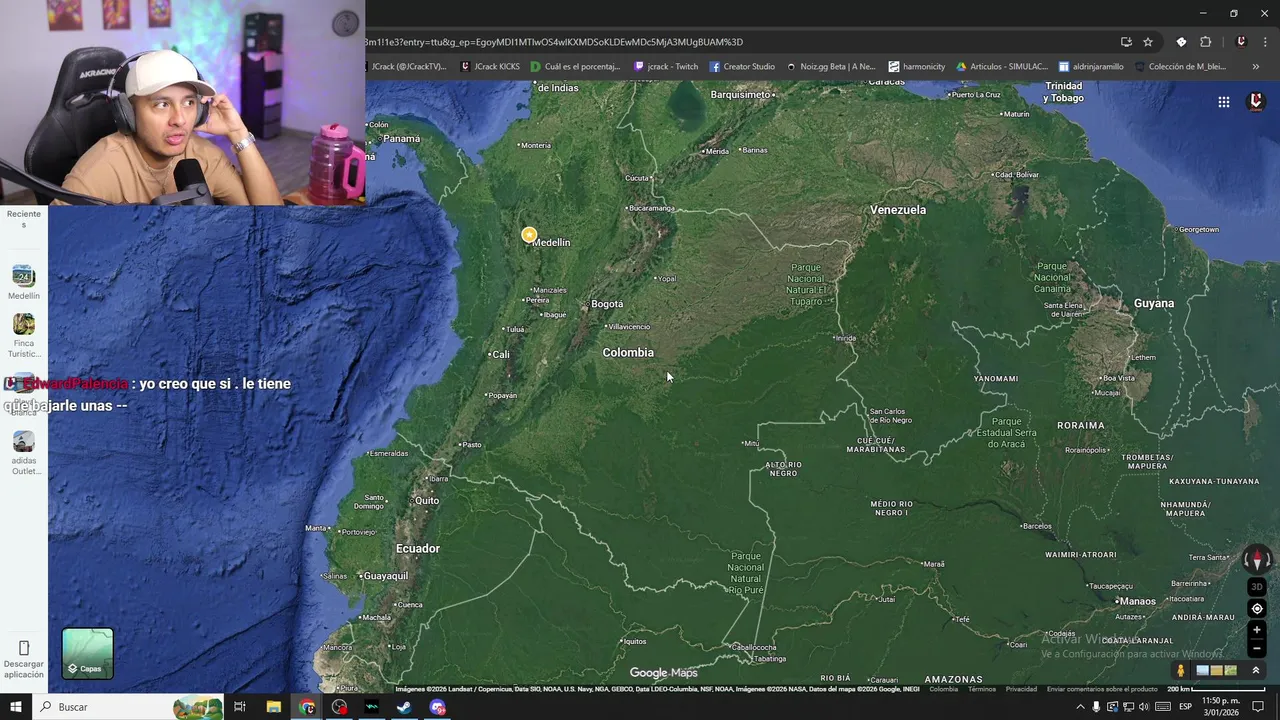Click the Venezuela country label

[898, 210]
